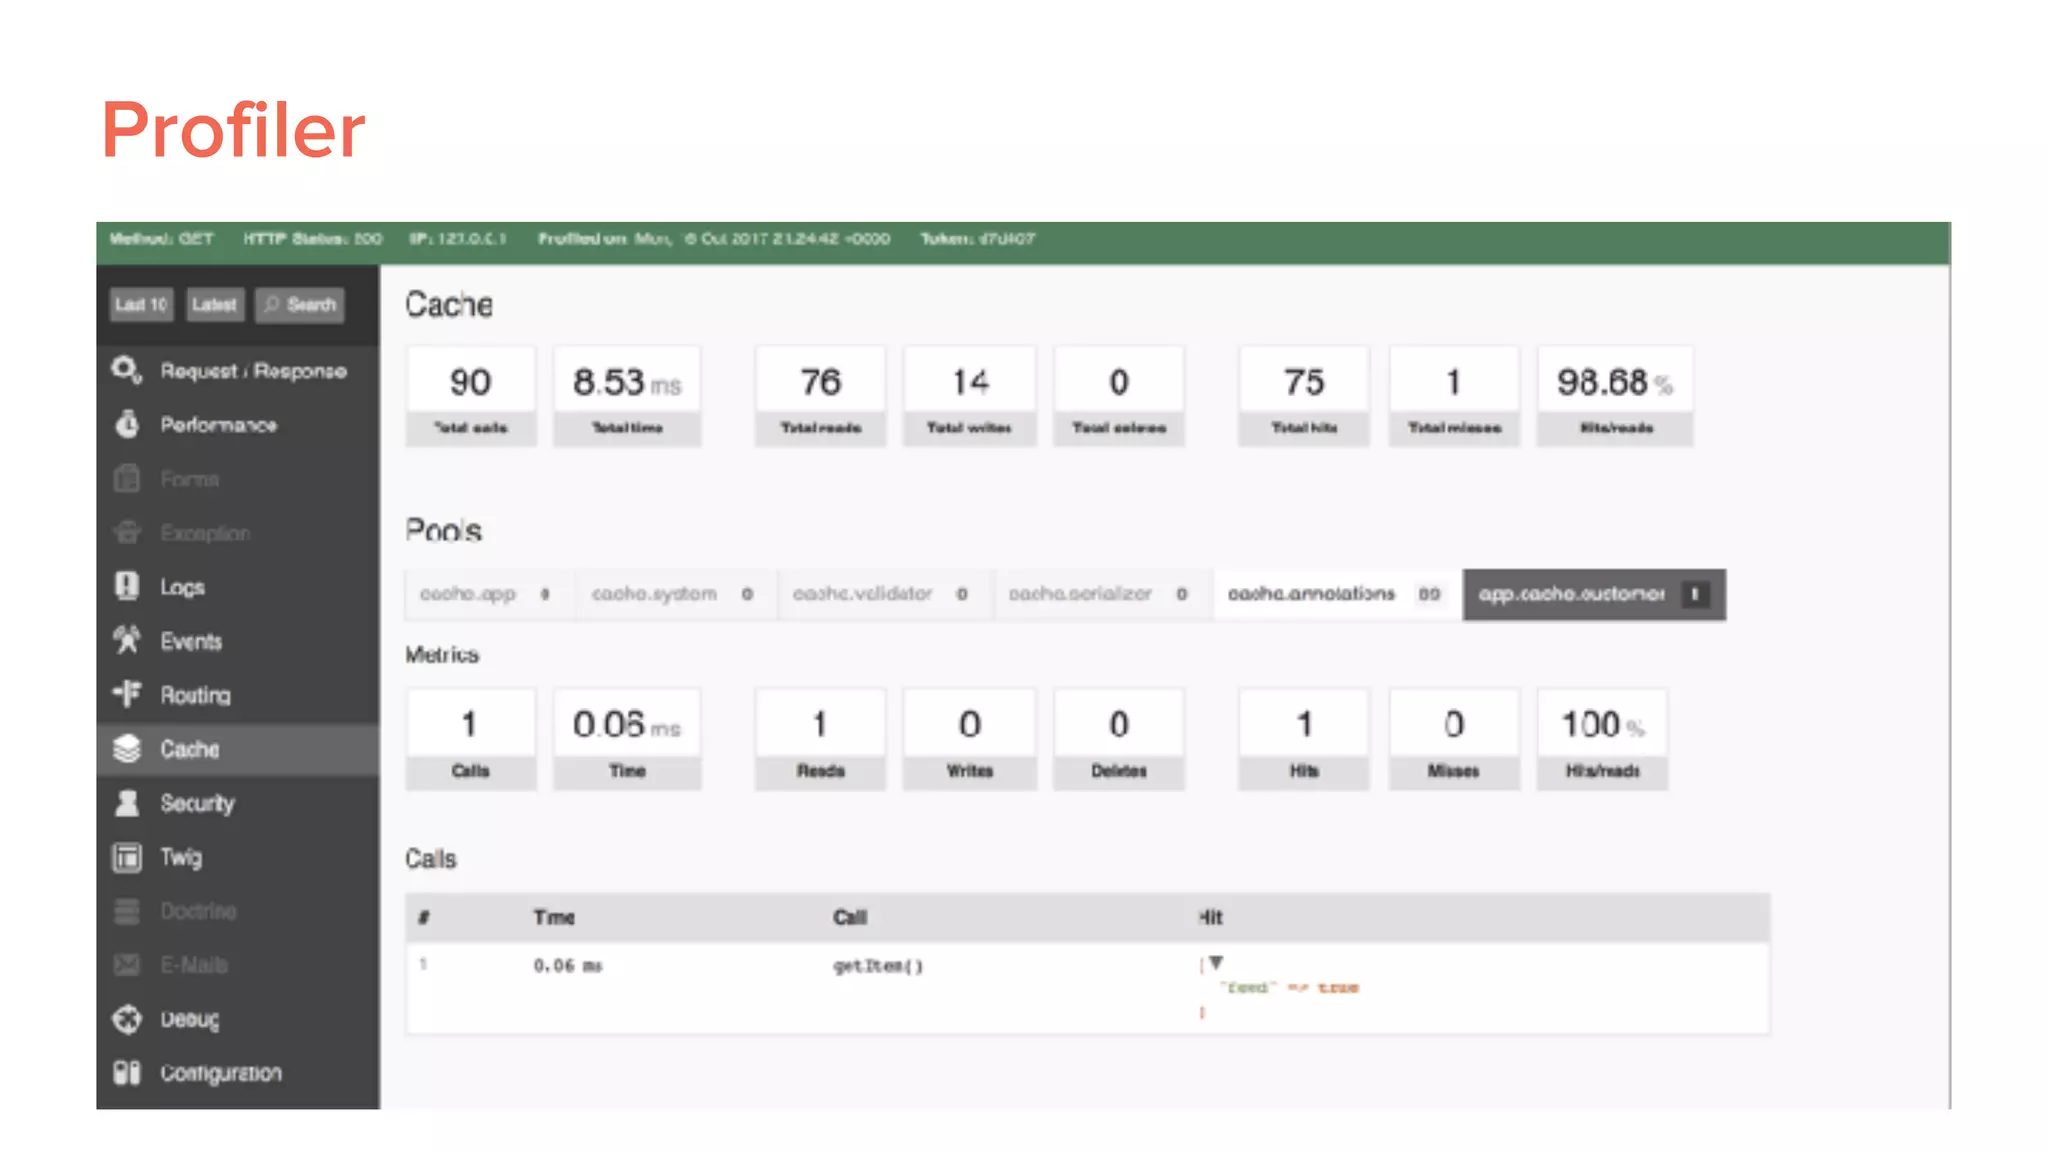
Task: Click the Request / Response magnifier icon
Action: tap(126, 371)
